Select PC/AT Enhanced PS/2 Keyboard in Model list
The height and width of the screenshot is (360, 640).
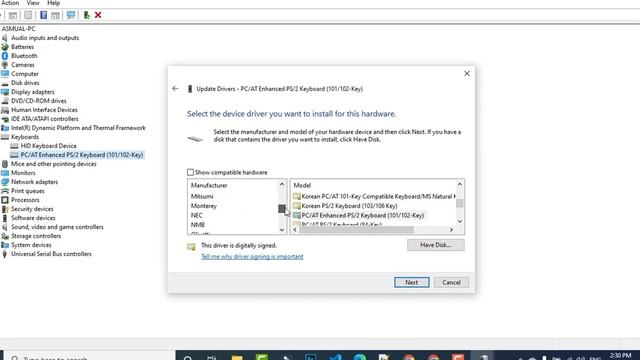pyautogui.click(x=363, y=216)
